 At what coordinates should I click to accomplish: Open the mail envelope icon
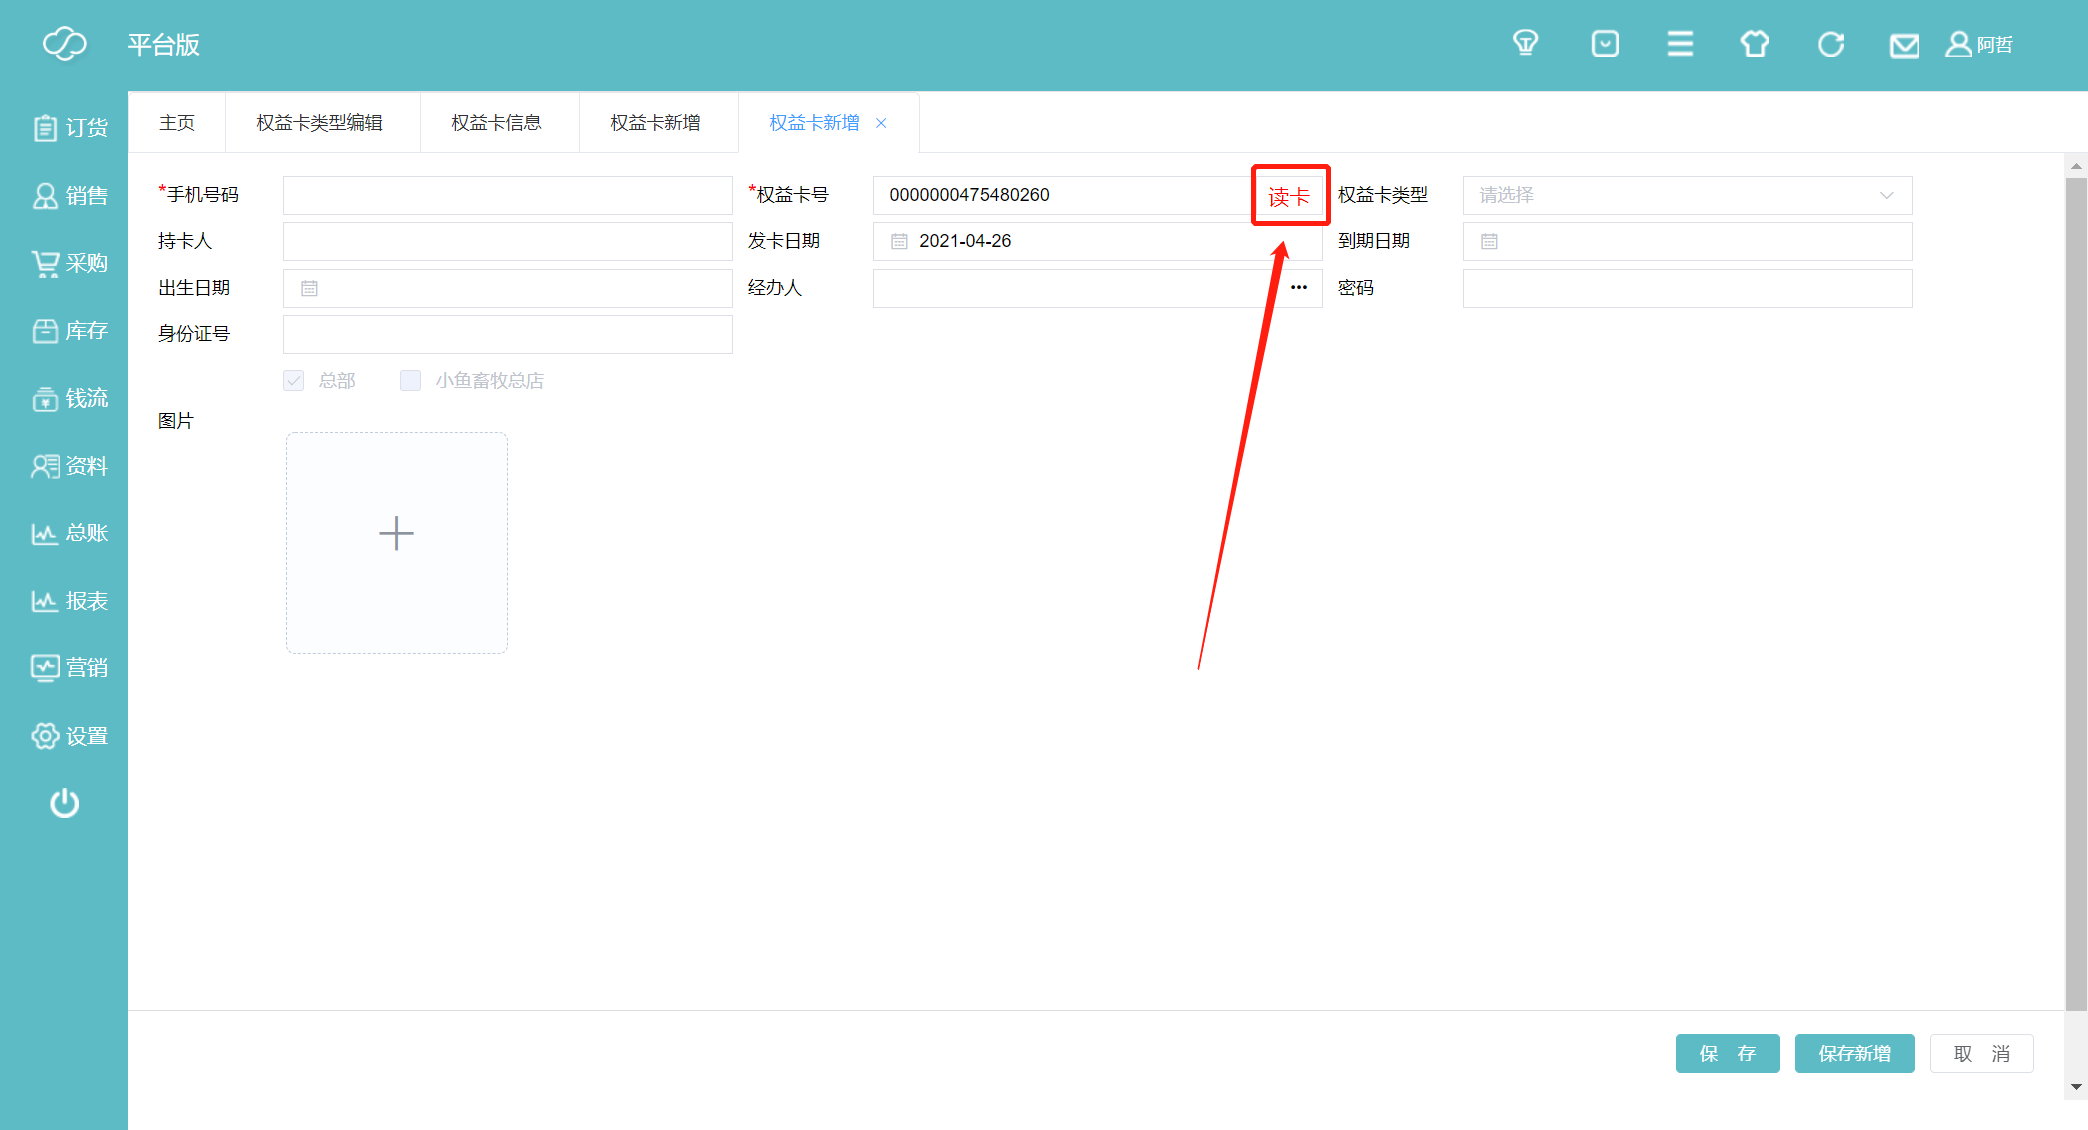[1904, 46]
